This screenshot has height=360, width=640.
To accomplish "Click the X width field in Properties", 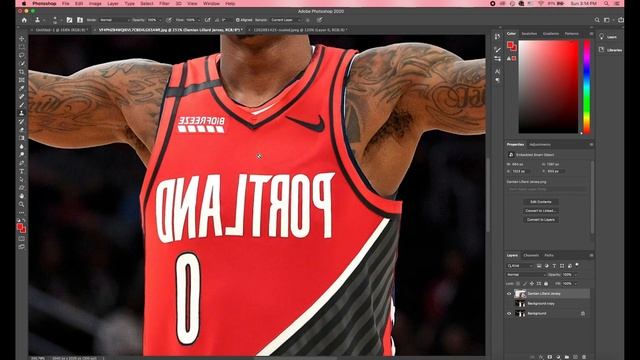I will coord(520,171).
